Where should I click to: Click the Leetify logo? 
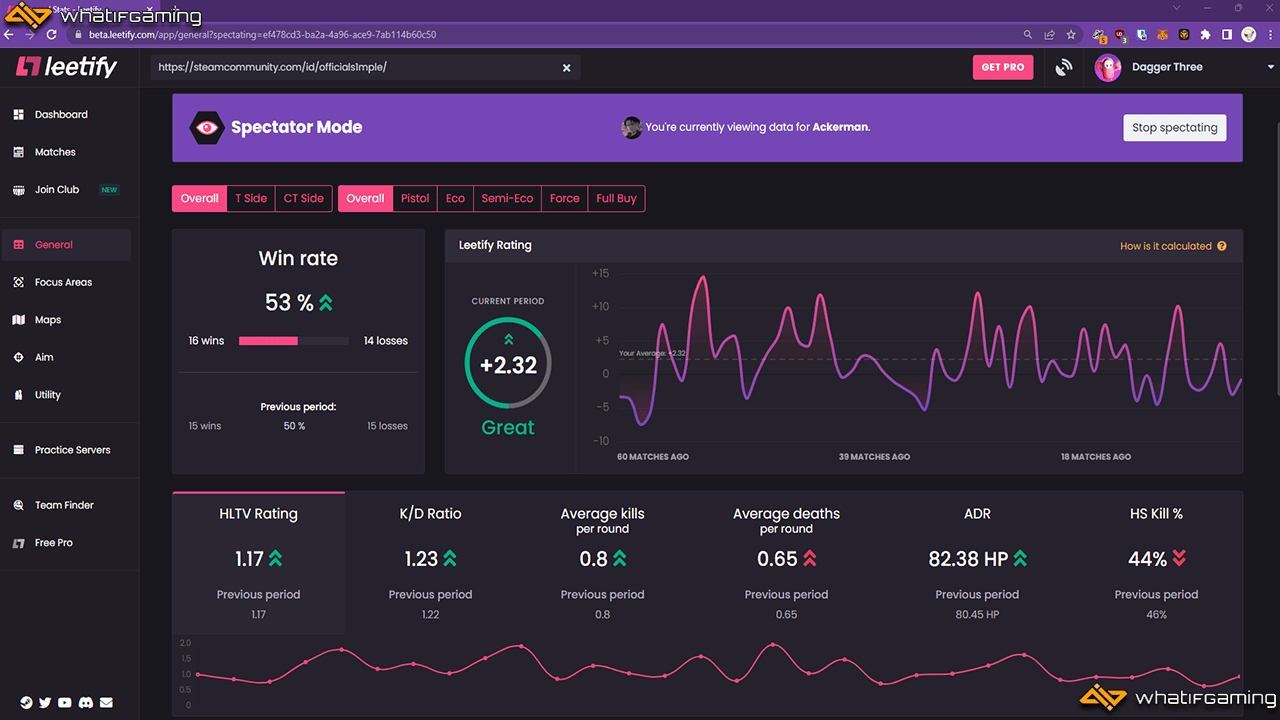[x=67, y=67]
